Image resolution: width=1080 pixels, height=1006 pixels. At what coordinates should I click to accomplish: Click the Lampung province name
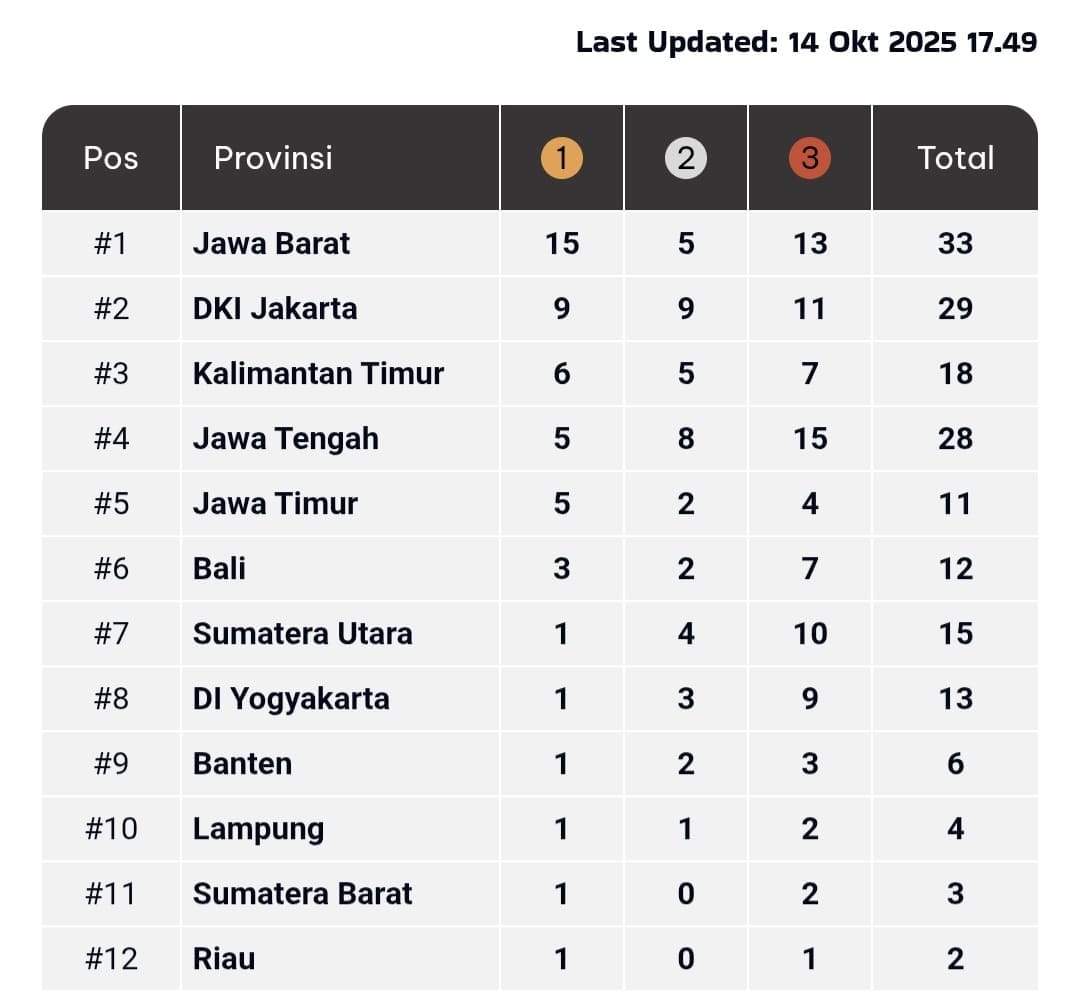[258, 829]
